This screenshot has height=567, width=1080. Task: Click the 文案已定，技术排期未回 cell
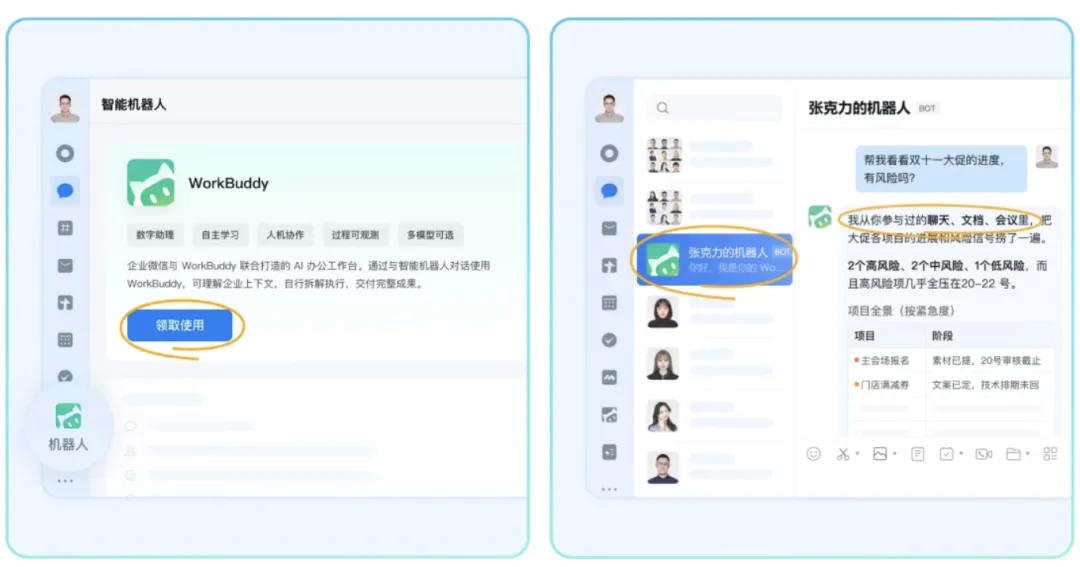(x=985, y=385)
